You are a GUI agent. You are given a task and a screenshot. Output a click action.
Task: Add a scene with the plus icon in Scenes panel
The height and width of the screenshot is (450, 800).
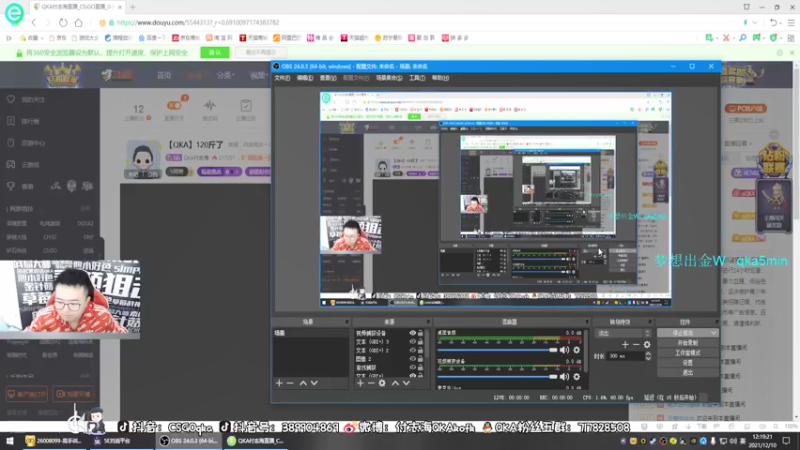(x=279, y=383)
